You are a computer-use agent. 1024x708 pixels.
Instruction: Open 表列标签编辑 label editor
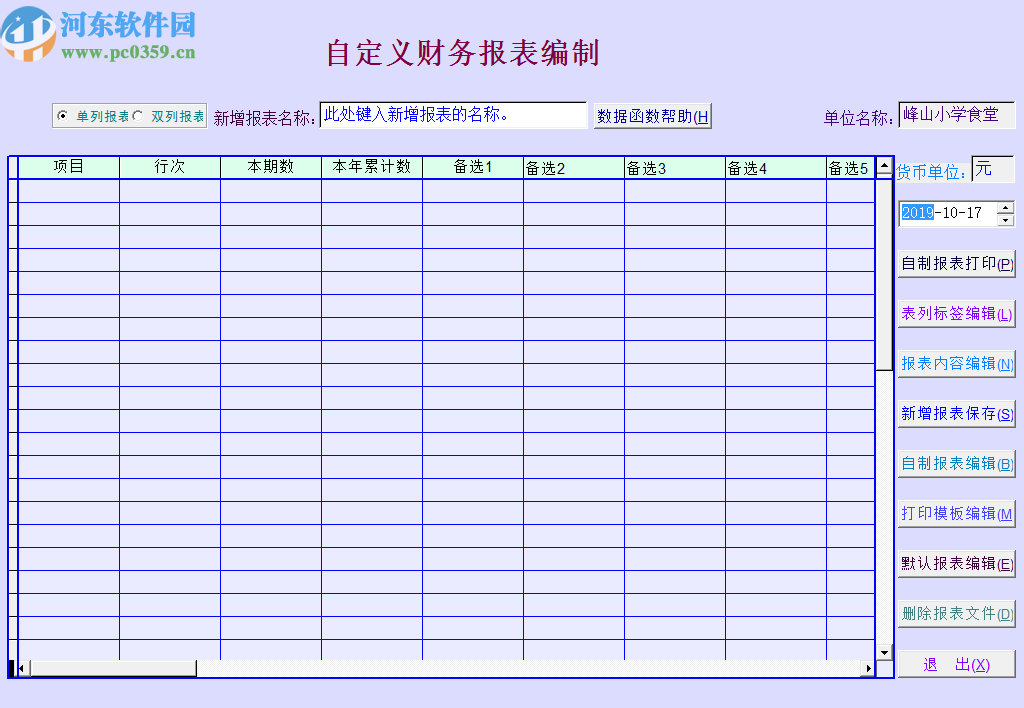pyautogui.click(x=956, y=313)
